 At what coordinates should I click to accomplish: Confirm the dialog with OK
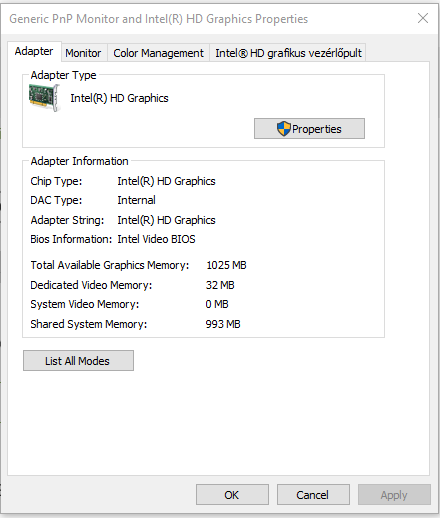click(232, 495)
